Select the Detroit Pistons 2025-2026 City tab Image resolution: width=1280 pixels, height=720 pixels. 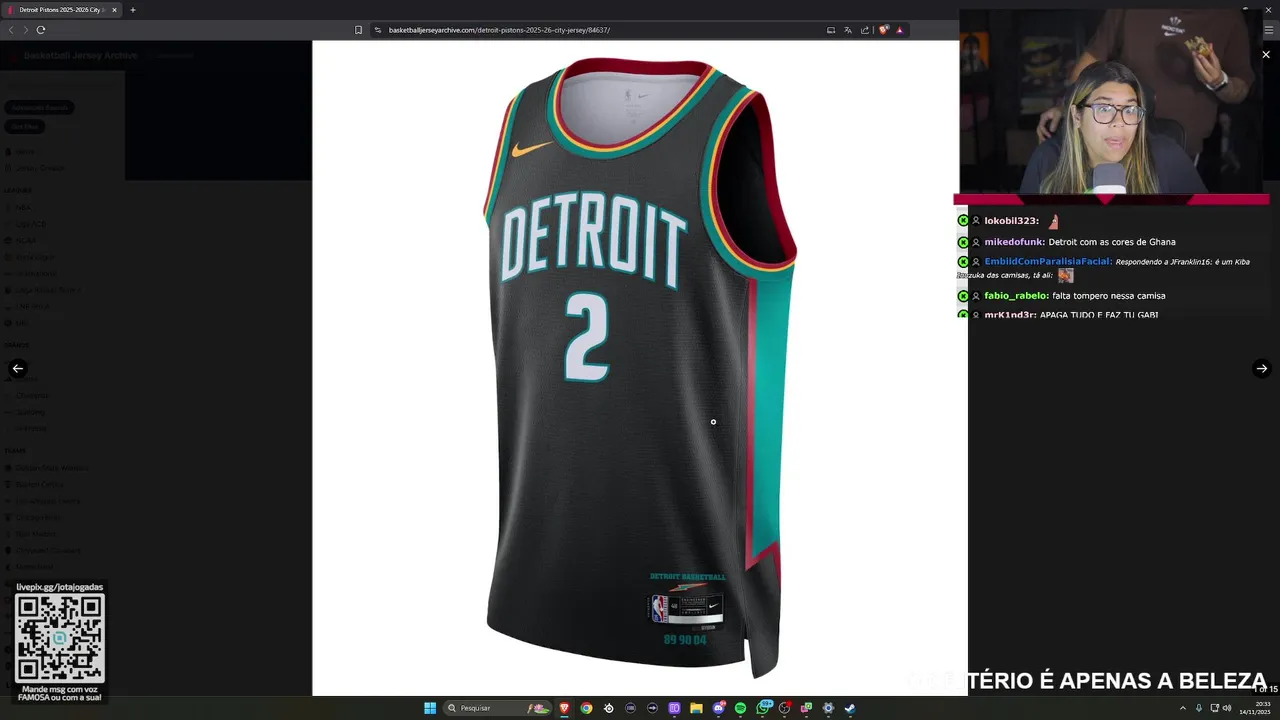[62, 10]
